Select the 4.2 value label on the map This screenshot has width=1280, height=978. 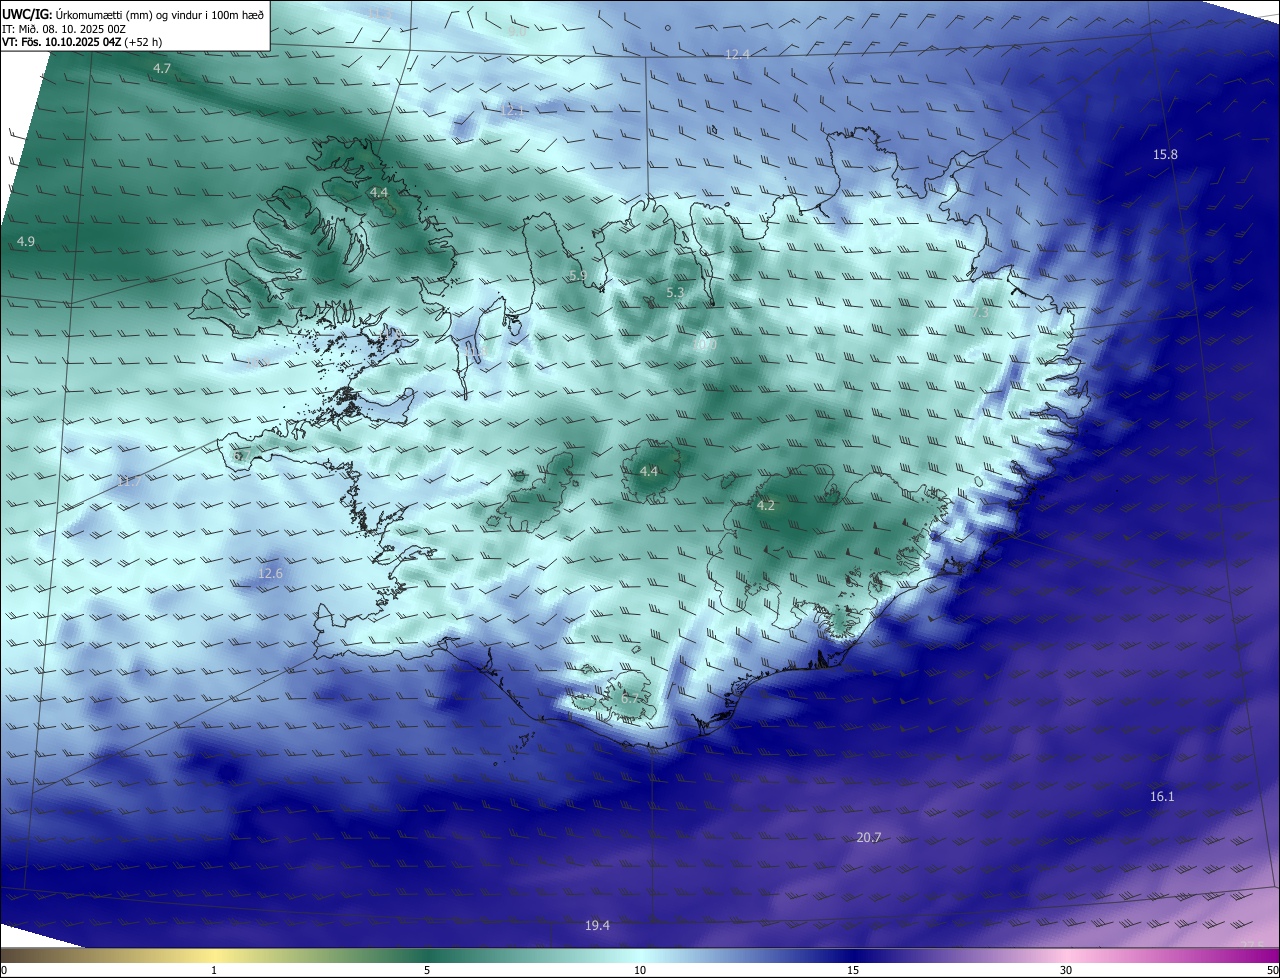tap(766, 505)
